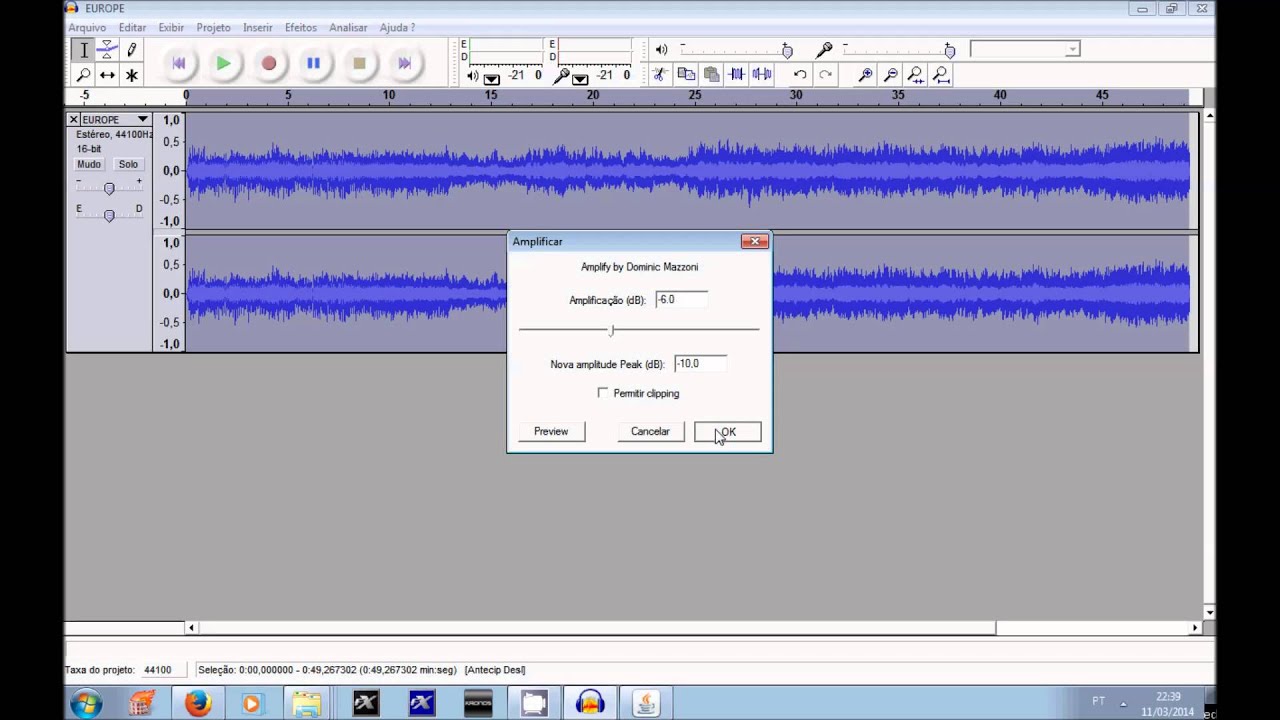Screen dimensions: 1280x720
Task: Click the Trim audio icon
Action: (x=736, y=75)
